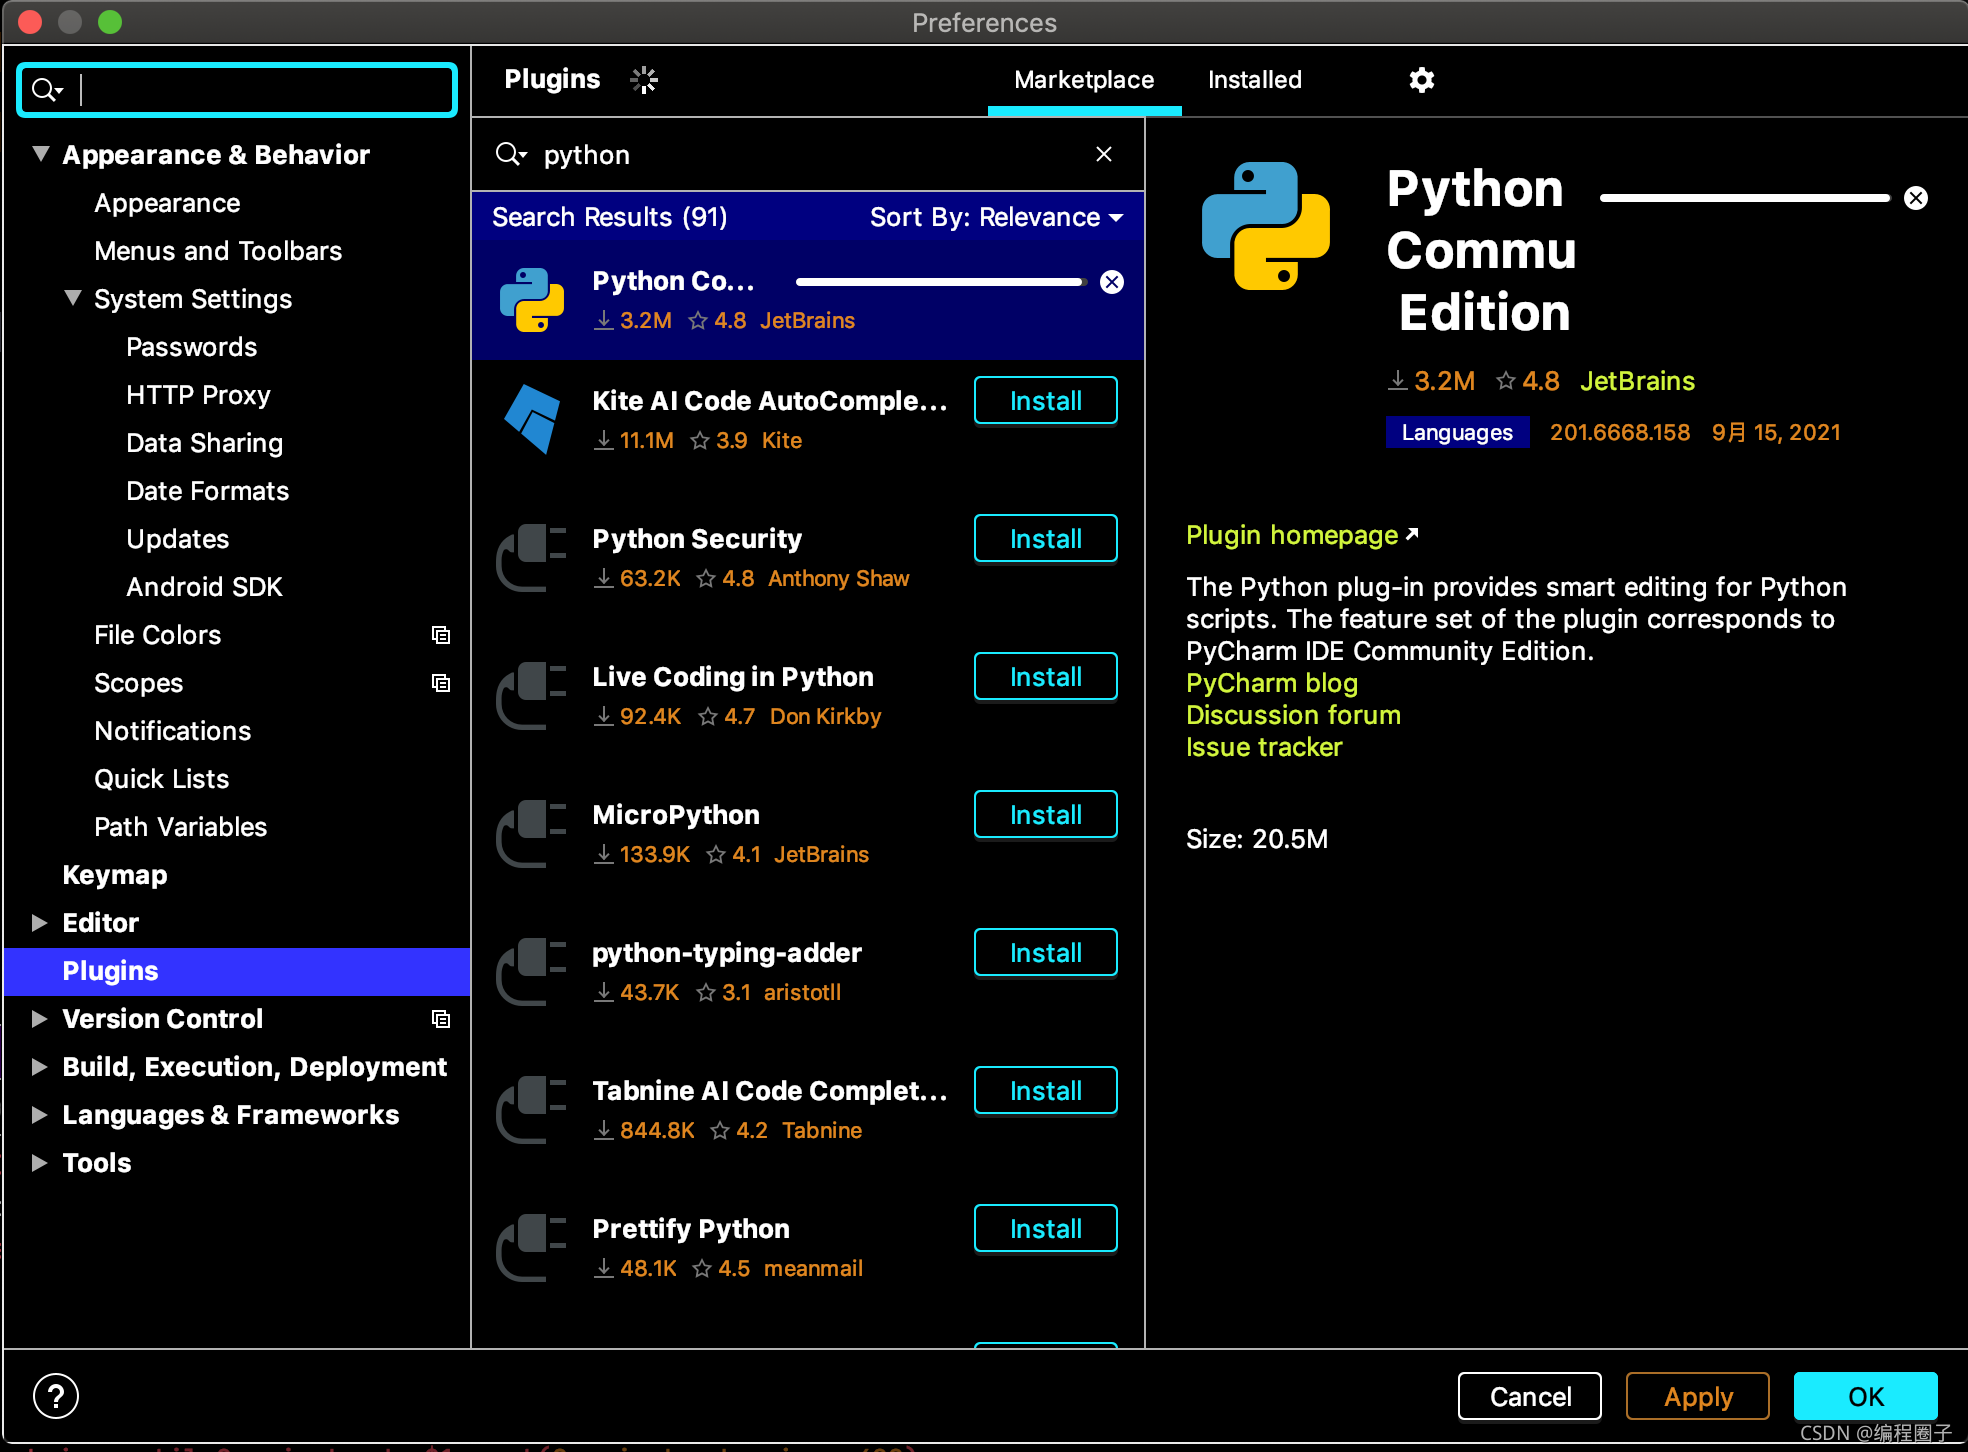
Task: Collapse Appearance & Behavior section
Action: pyautogui.click(x=41, y=154)
